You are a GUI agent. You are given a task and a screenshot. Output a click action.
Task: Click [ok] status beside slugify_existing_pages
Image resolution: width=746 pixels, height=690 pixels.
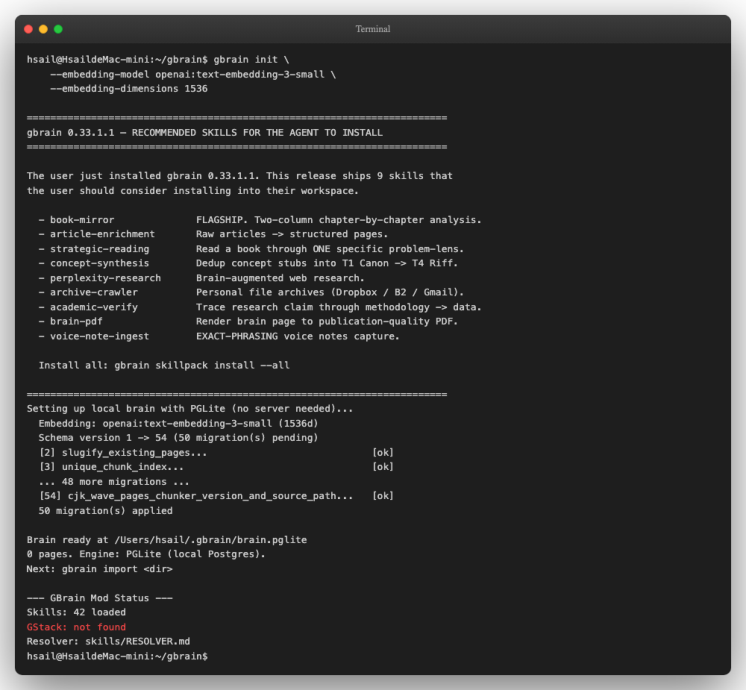383,452
